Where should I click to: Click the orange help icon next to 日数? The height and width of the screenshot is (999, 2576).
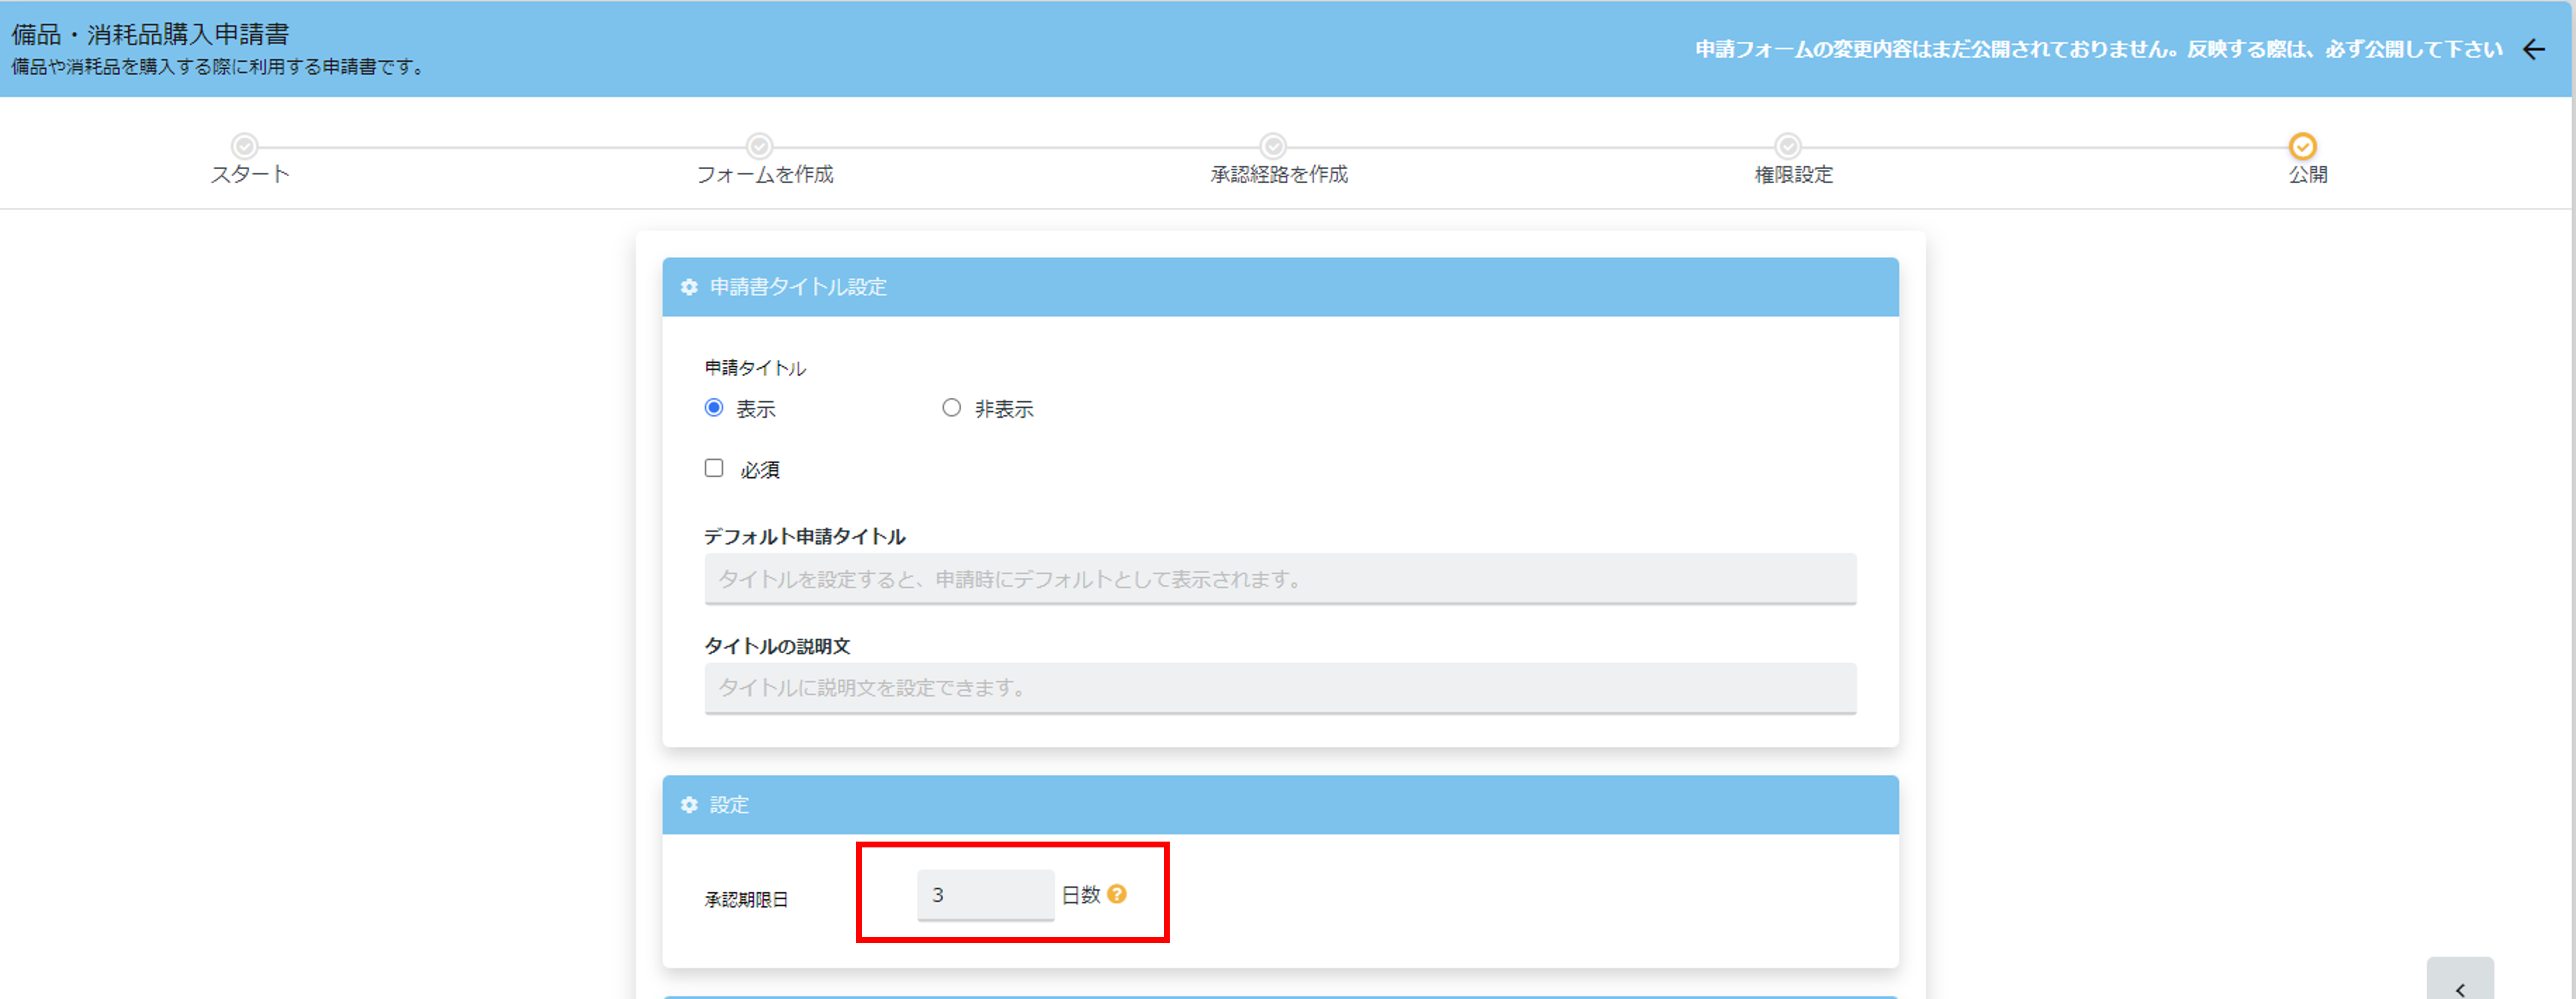(x=1117, y=894)
